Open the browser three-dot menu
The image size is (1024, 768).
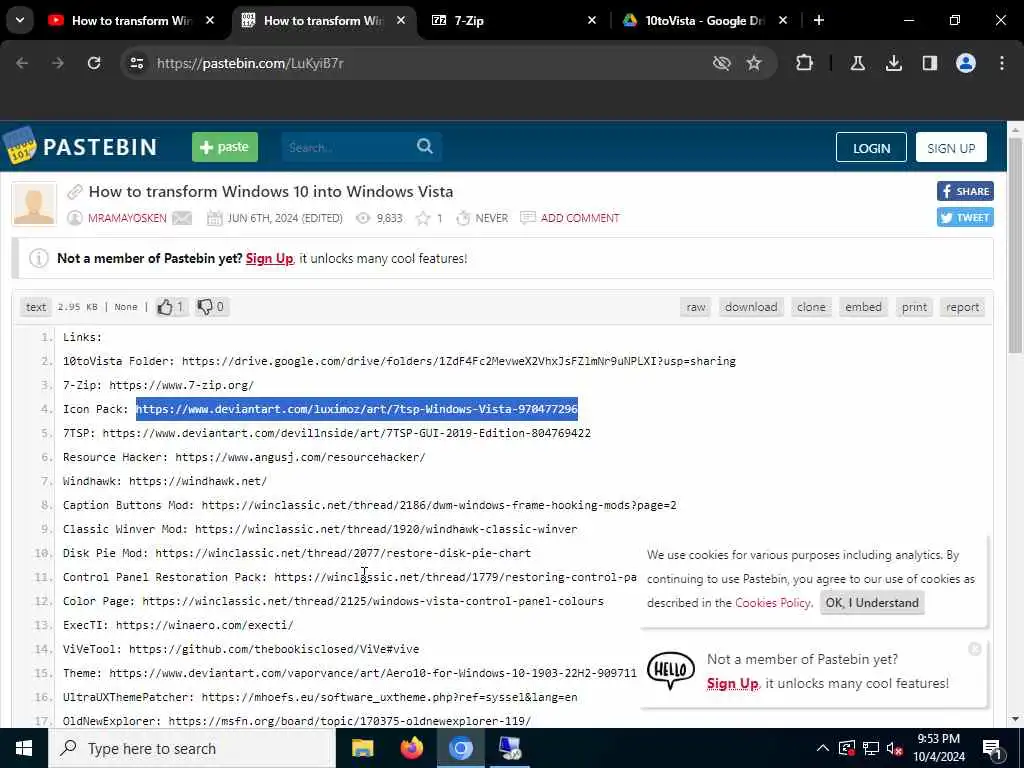point(1002,63)
